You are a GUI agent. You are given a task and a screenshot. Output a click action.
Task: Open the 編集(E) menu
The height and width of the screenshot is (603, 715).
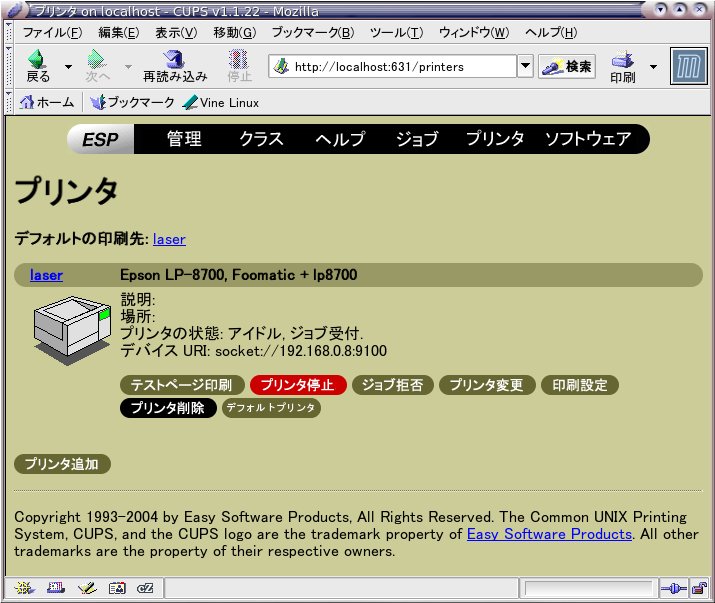119,32
